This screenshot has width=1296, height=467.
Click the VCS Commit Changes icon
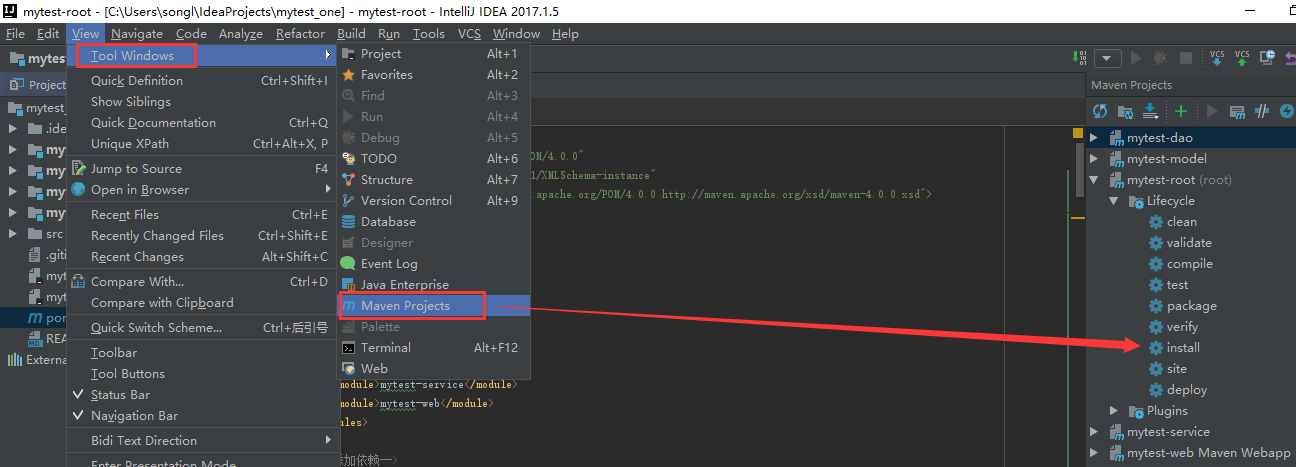point(1242,58)
